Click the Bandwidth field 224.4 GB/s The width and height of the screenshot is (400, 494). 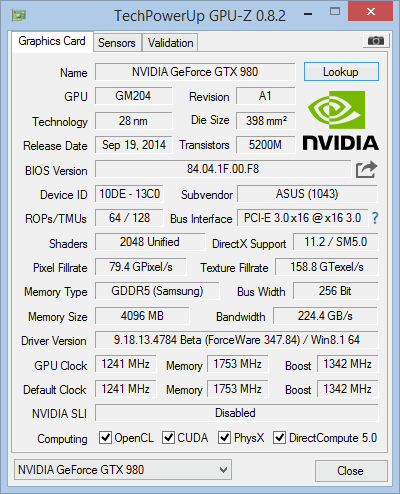[x=325, y=316]
